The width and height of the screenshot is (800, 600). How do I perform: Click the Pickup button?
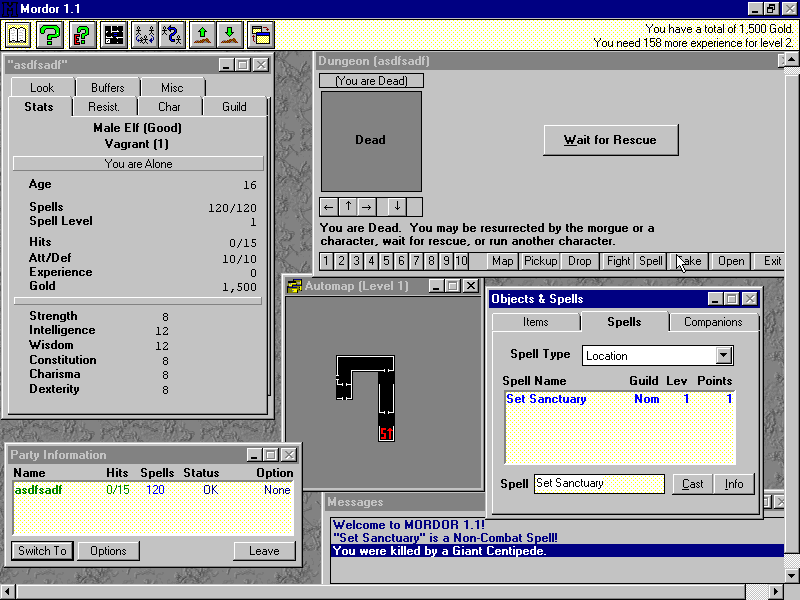pos(540,261)
